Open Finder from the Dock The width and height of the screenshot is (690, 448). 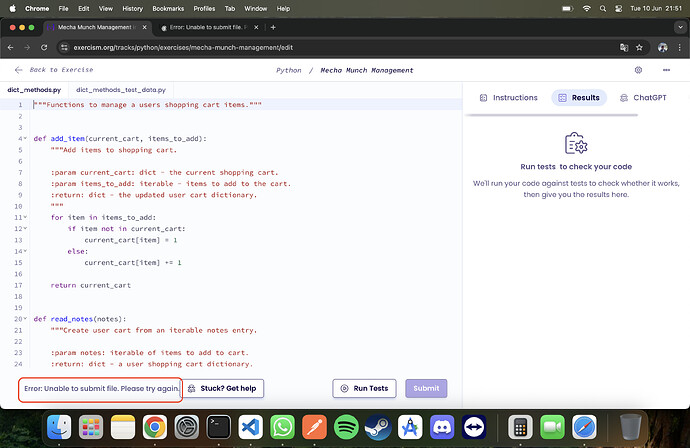pos(59,427)
